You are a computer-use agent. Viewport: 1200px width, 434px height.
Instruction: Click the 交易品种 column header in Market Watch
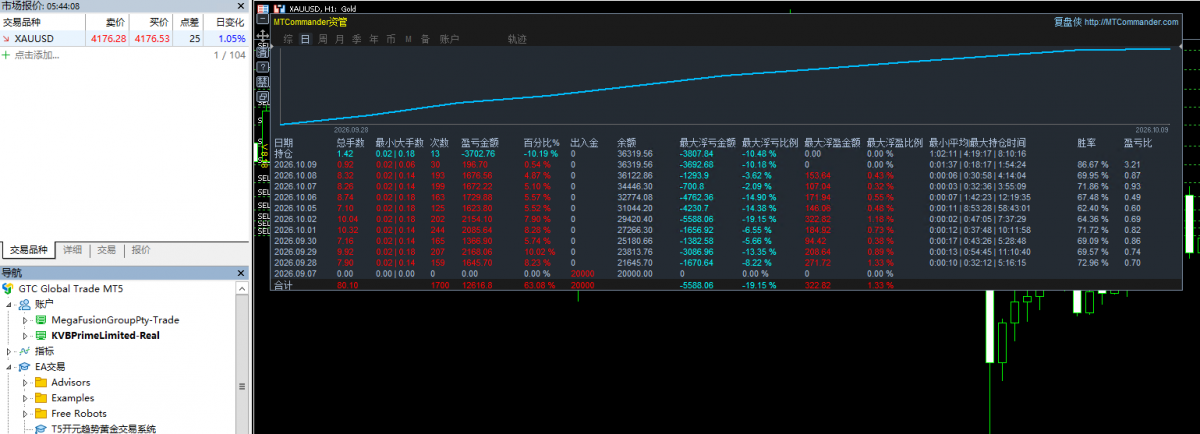click(x=41, y=21)
